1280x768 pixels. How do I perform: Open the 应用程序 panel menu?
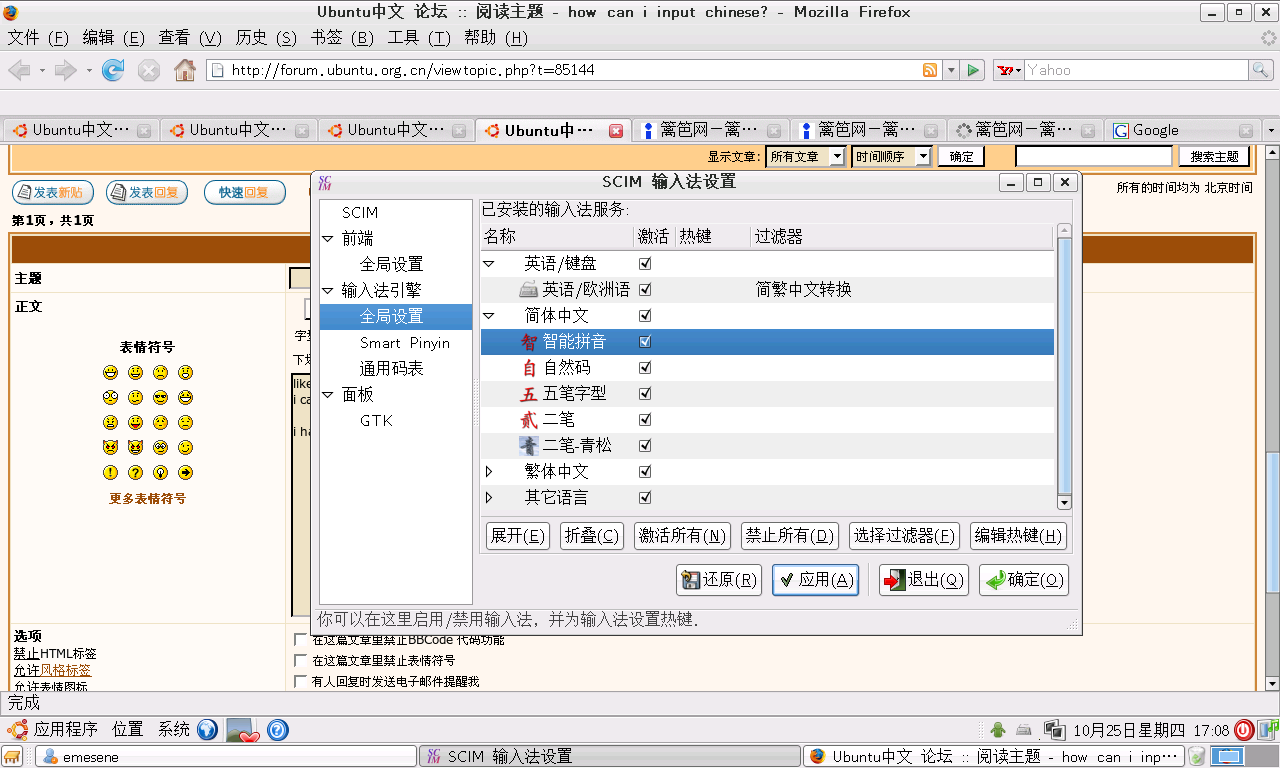point(54,730)
